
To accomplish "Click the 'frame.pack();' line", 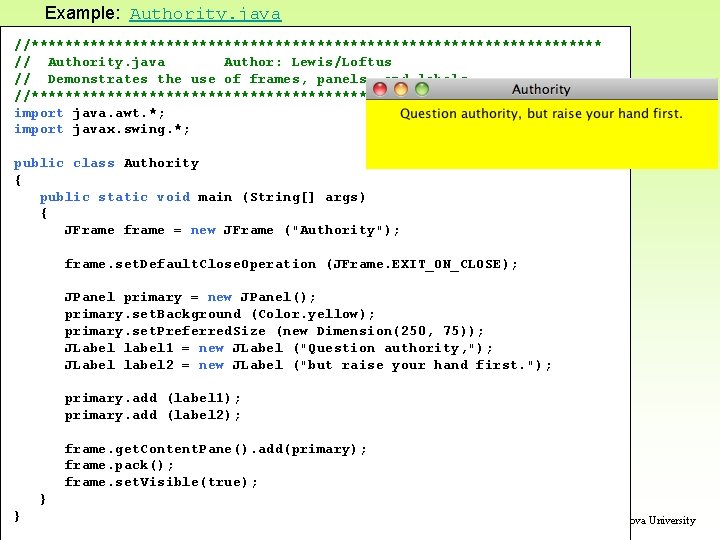I will [x=119, y=466].
